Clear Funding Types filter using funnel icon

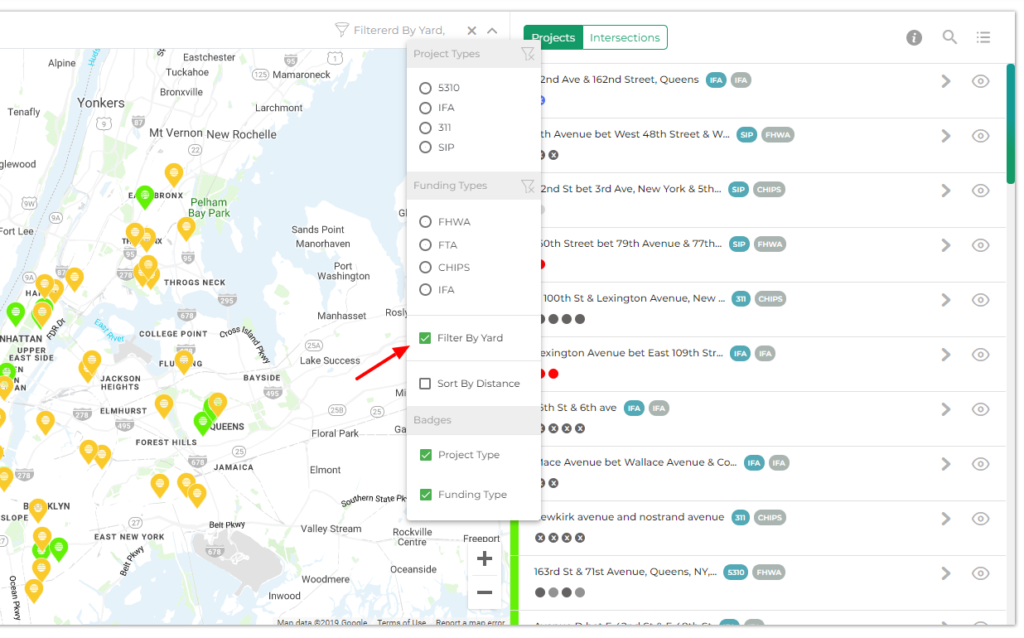tap(527, 186)
